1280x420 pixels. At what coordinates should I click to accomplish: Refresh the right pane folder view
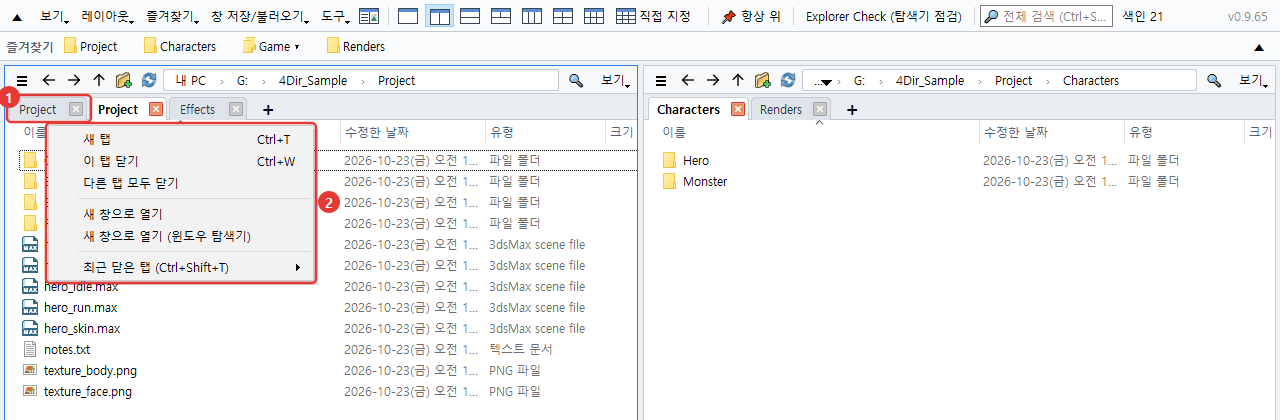coord(788,80)
